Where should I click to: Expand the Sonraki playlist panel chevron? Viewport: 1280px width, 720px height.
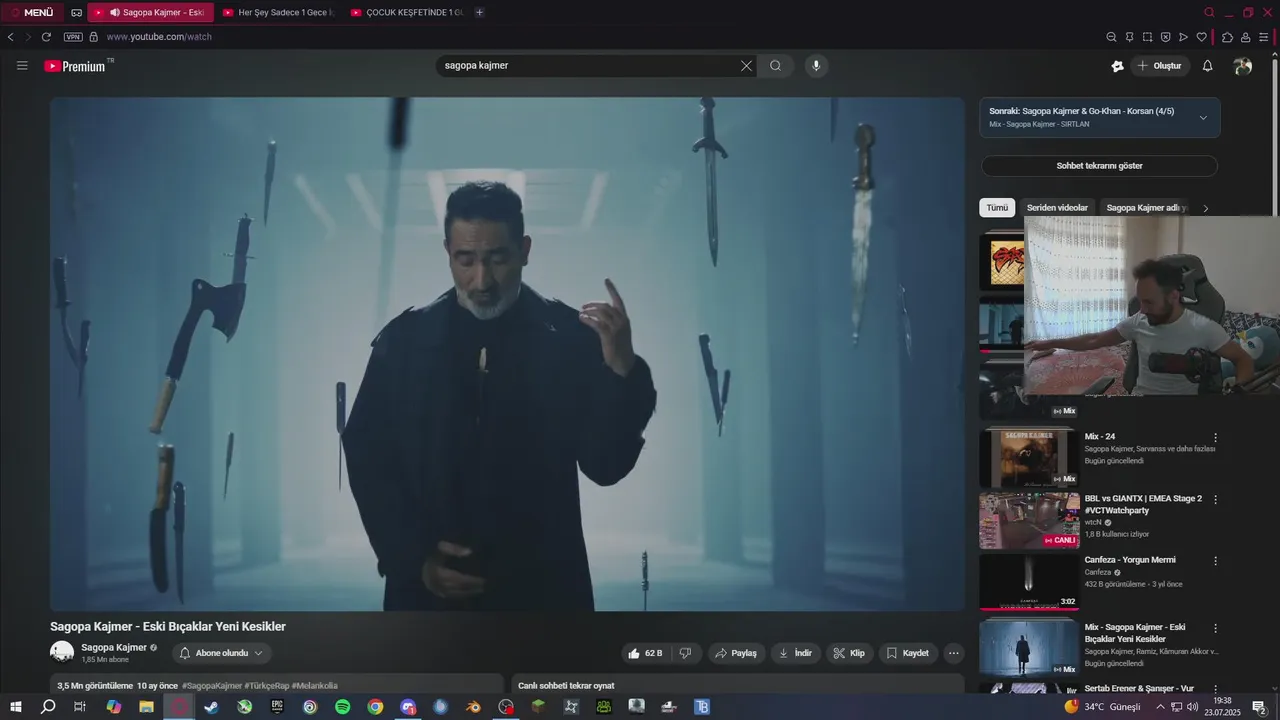[1203, 118]
